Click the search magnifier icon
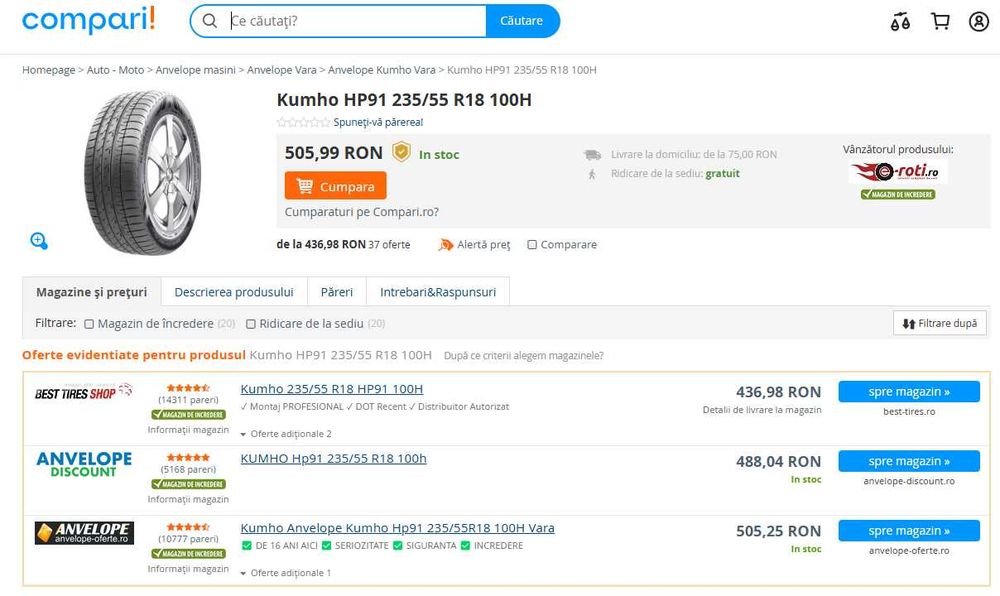This screenshot has width=1000, height=596. pyautogui.click(x=210, y=21)
